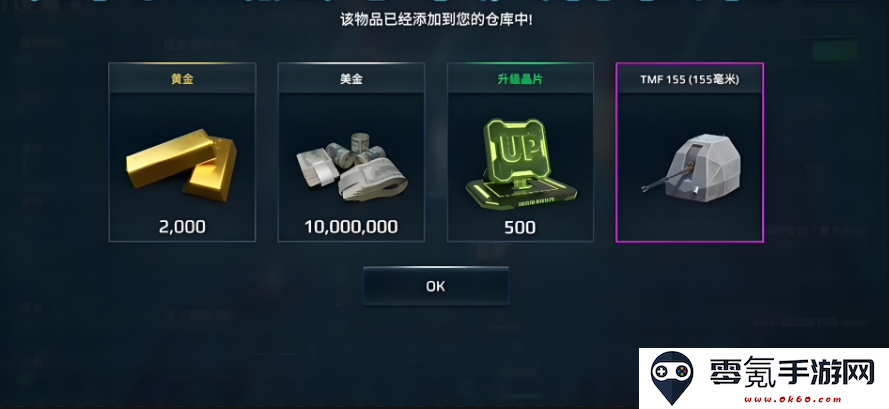Click the 美金 card header label
Image resolution: width=889 pixels, height=409 pixels.
[351, 79]
